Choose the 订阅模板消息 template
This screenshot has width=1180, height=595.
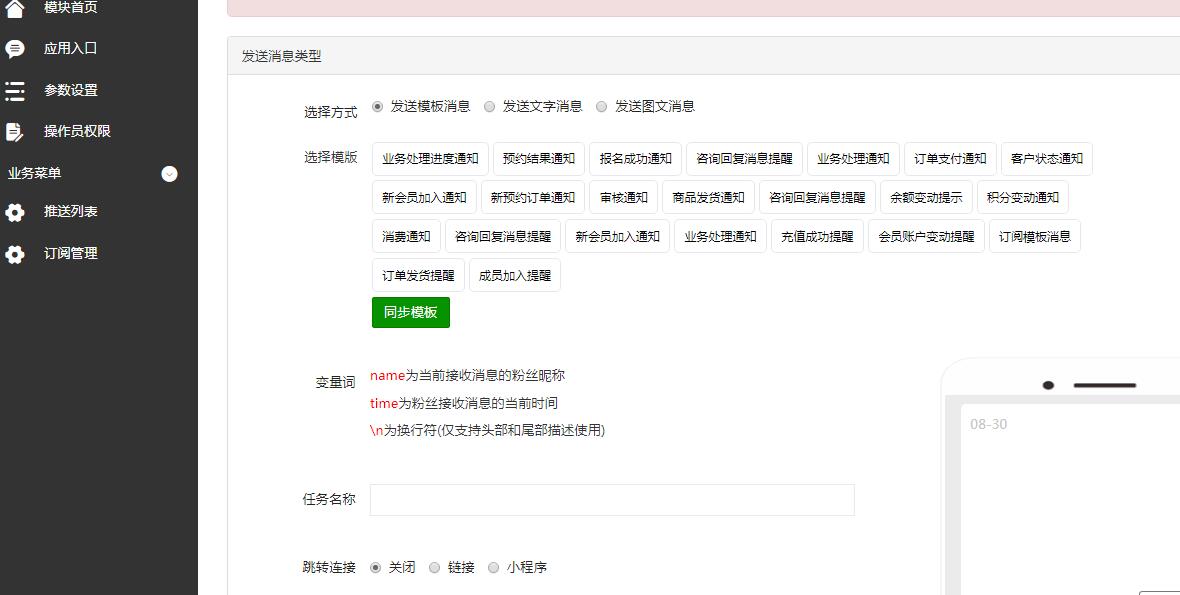tap(1035, 236)
